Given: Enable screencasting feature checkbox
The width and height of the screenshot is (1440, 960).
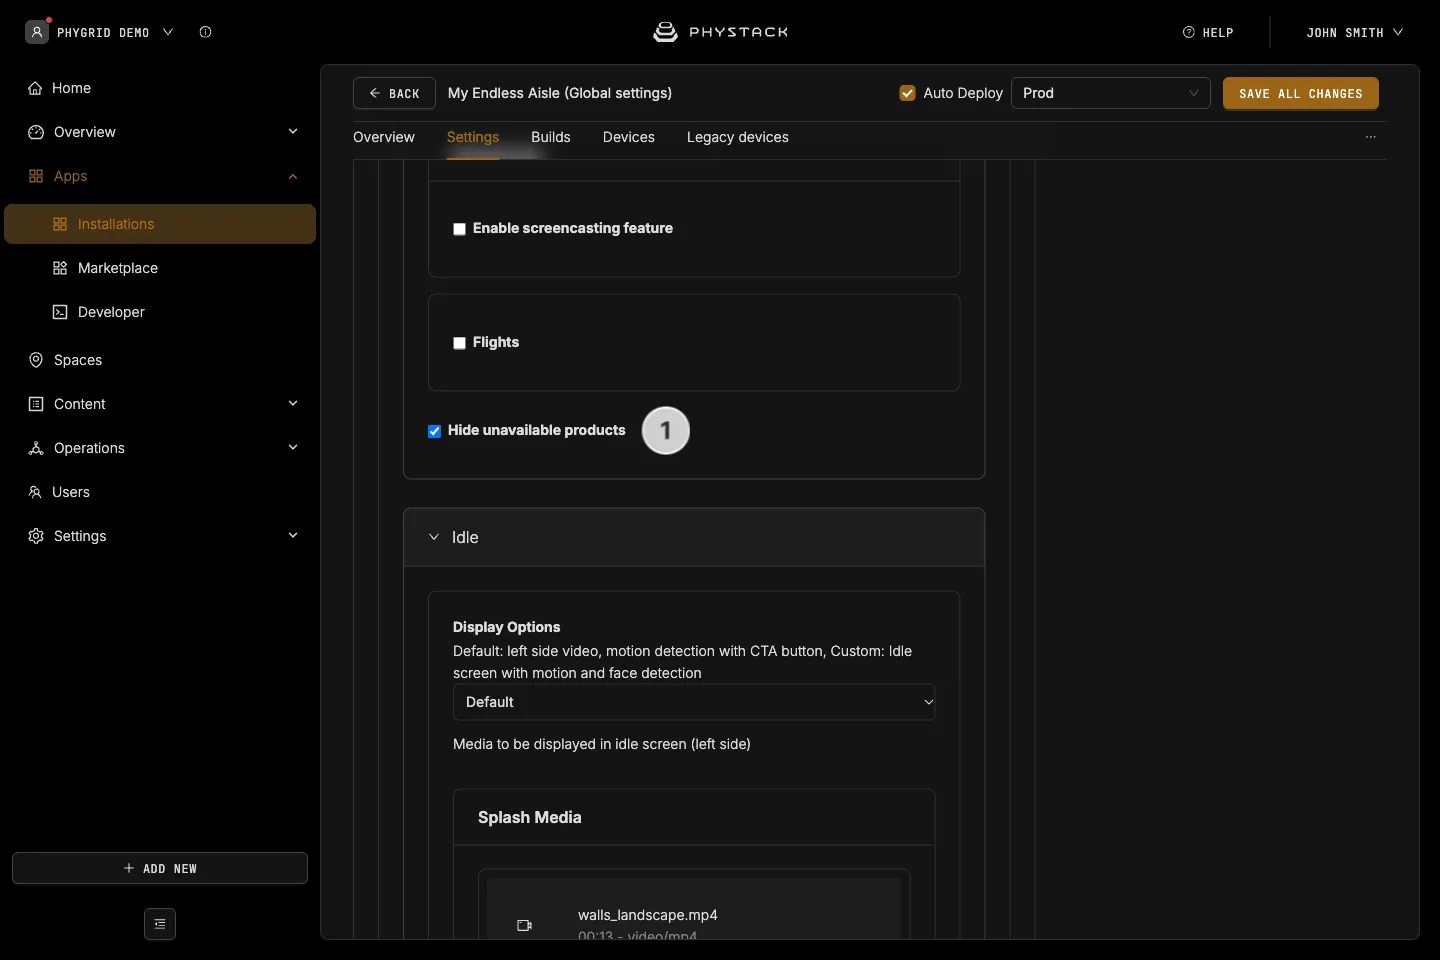Looking at the screenshot, I should coord(459,229).
